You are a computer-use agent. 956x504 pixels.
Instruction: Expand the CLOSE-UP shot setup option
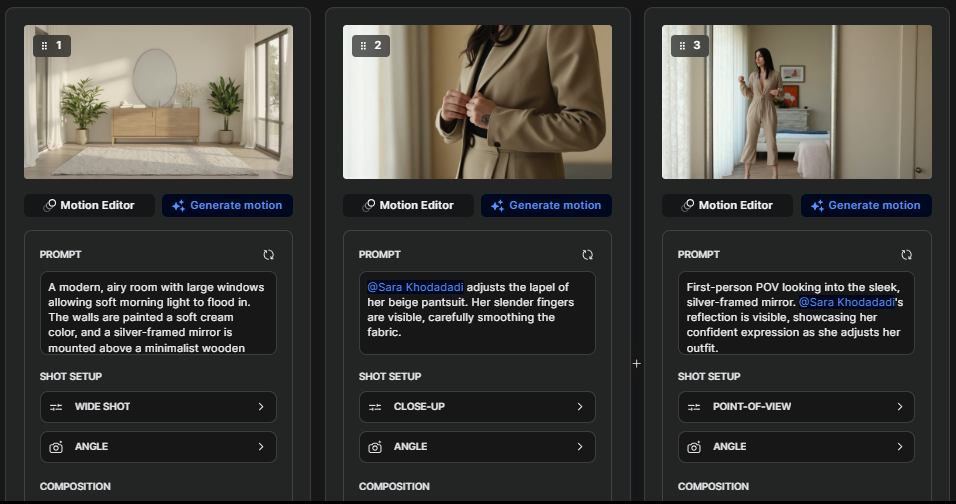point(477,407)
